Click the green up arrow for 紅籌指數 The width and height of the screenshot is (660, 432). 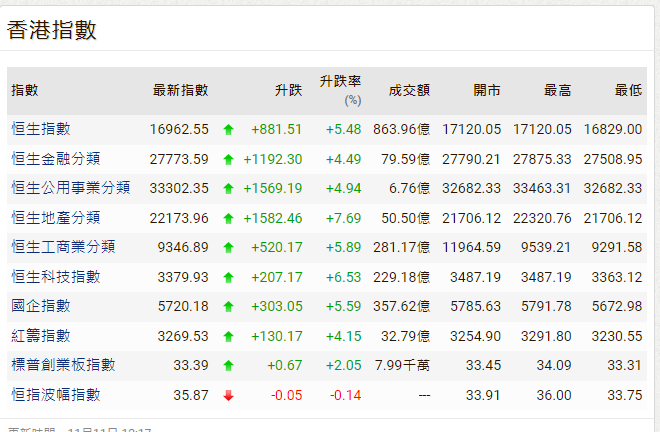pyautogui.click(x=228, y=336)
